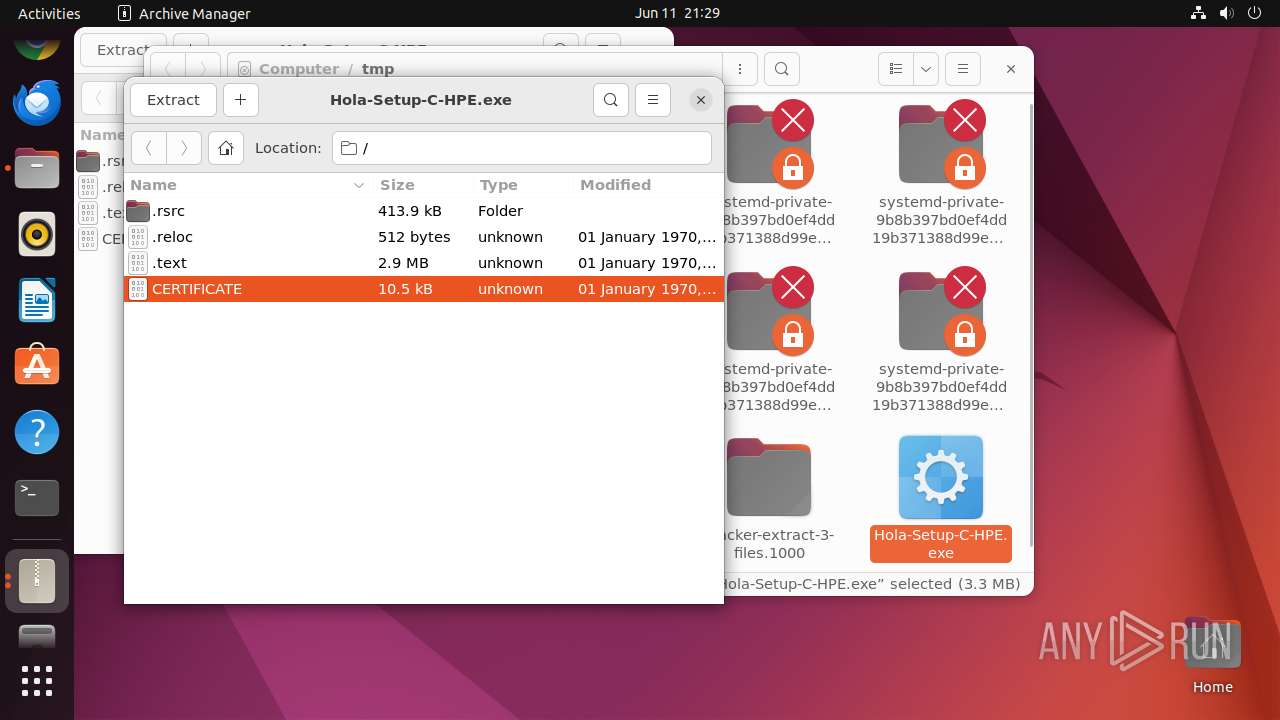Screen dimensions: 1280x720
Task: Open Files window hamburger menu
Action: point(963,69)
